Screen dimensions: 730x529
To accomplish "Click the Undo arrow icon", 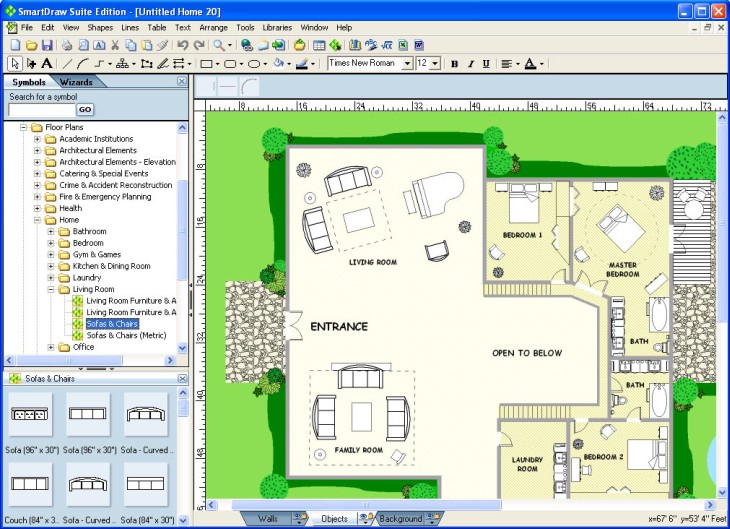I will click(182, 45).
